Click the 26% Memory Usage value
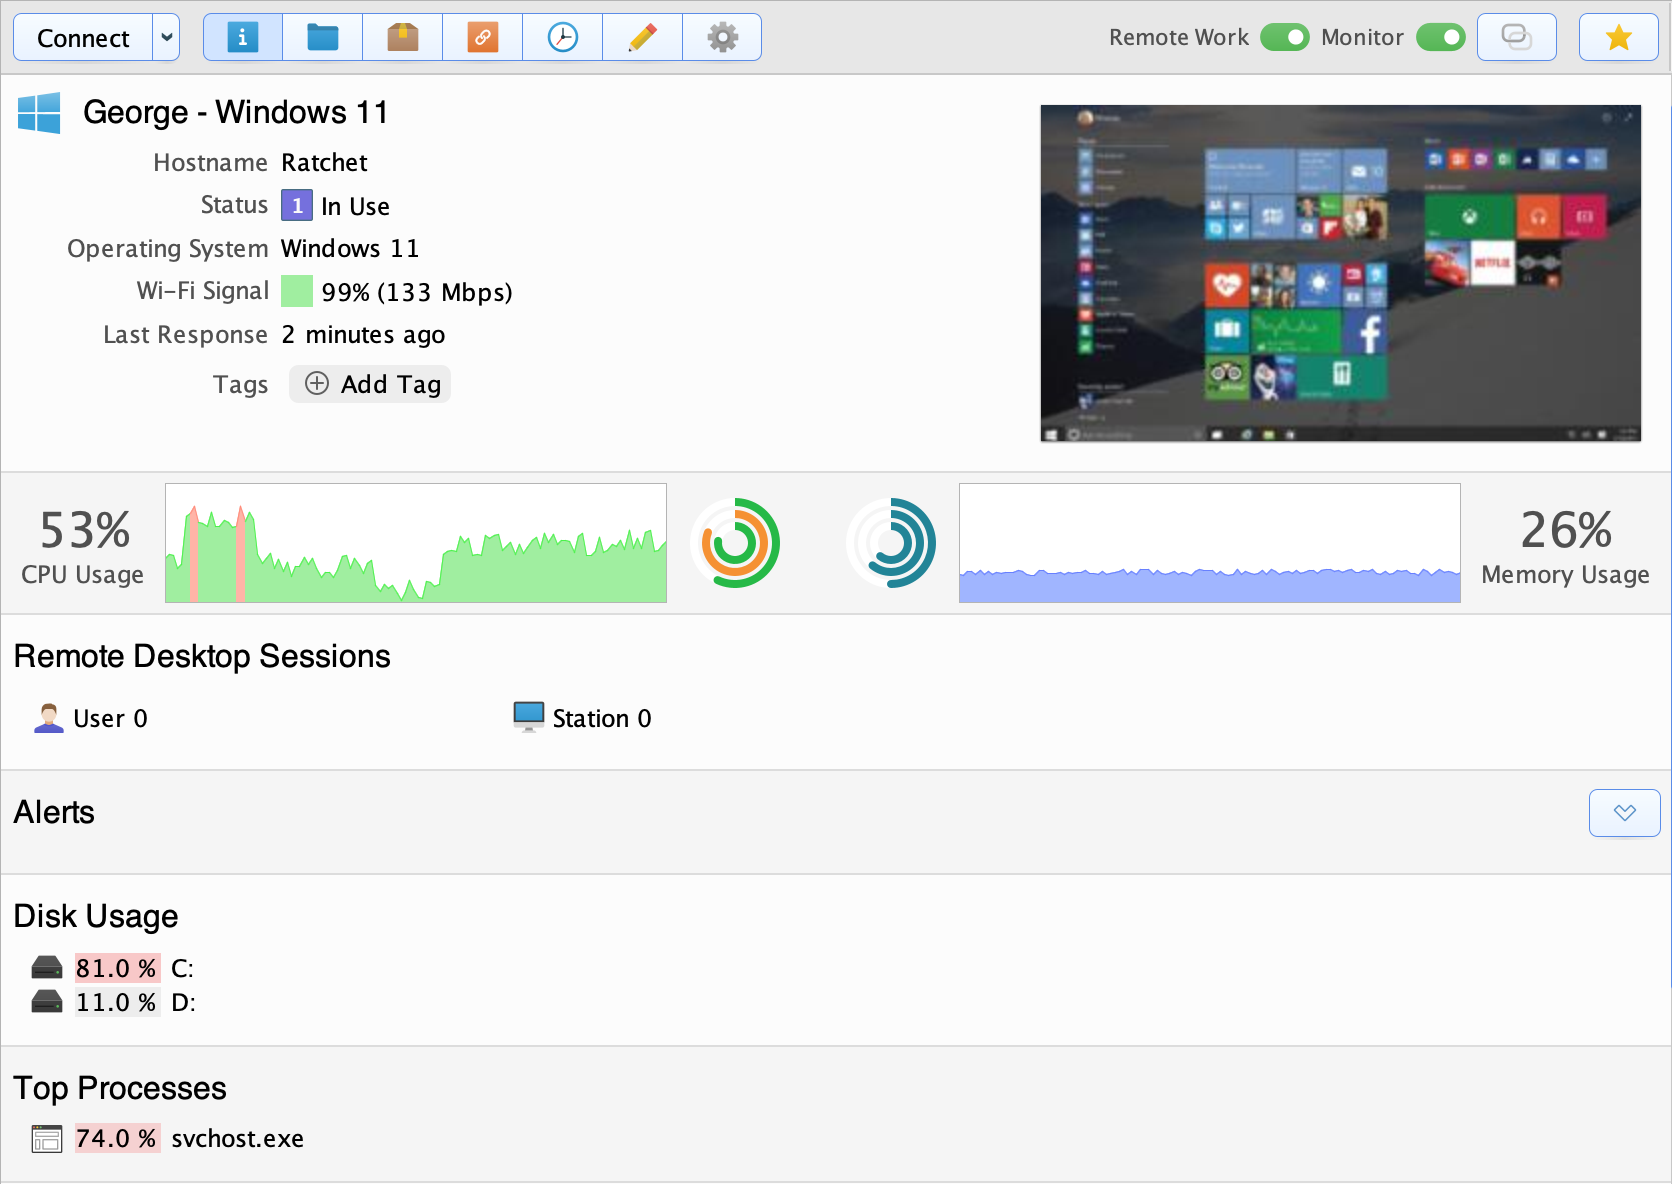 1566,531
